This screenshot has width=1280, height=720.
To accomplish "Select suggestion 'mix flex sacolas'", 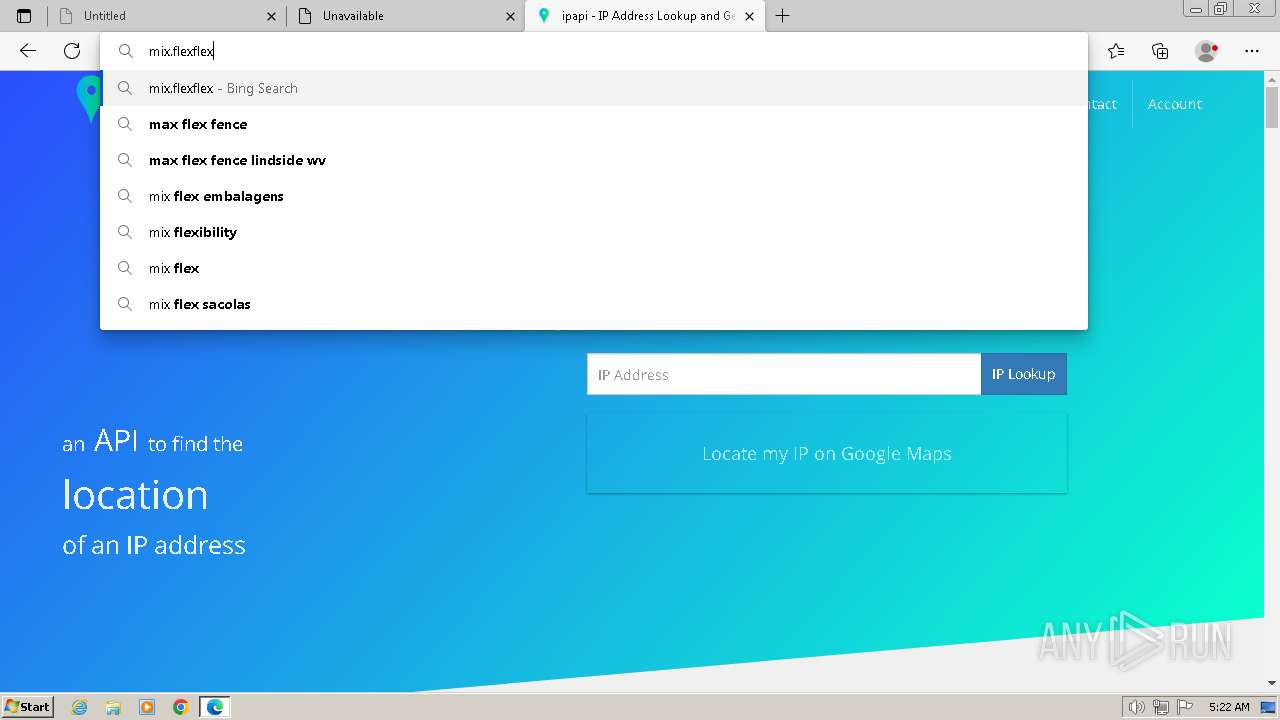I will (594, 304).
